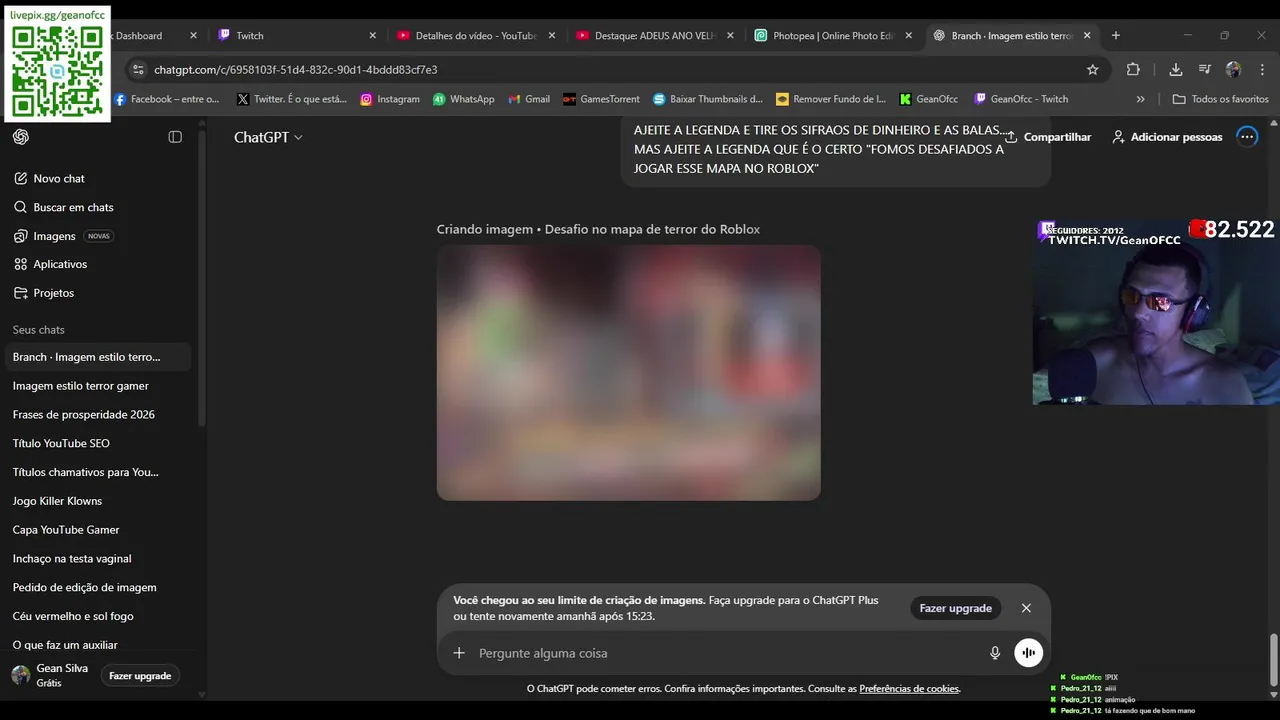
Task: Open the Chrome profile avatar
Action: coord(1233,70)
